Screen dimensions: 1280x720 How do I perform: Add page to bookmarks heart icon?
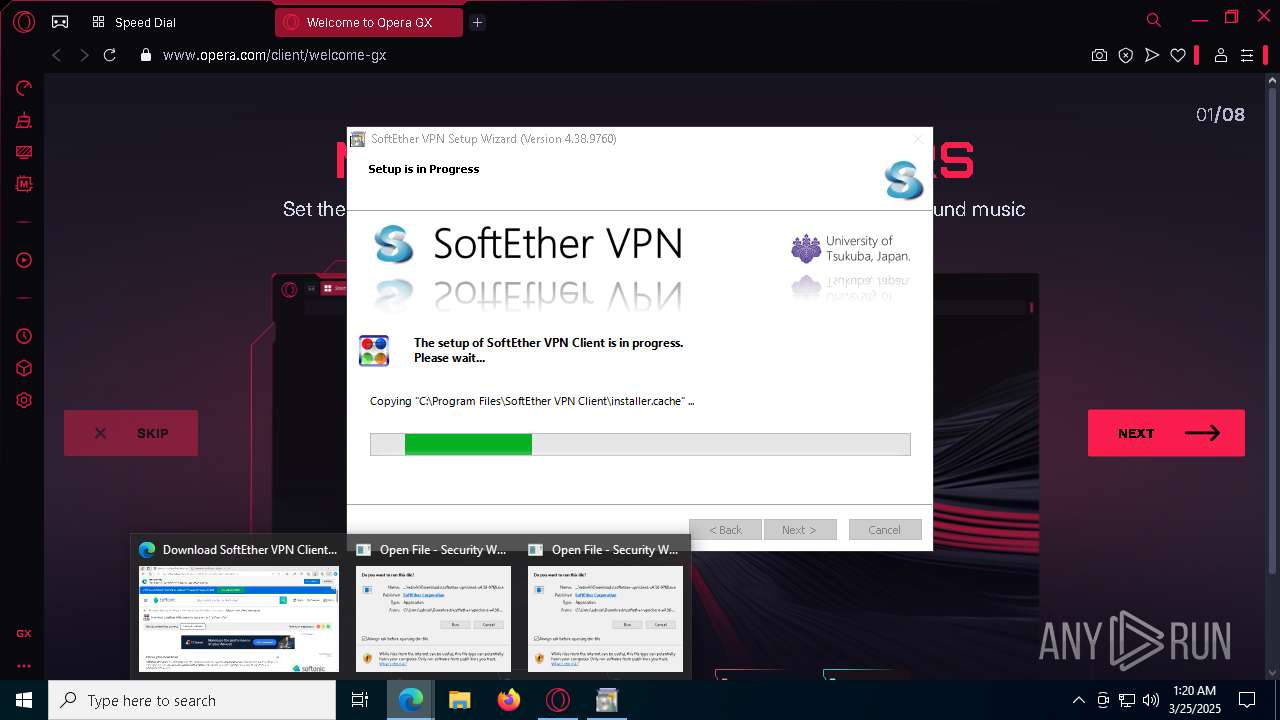pos(1178,55)
